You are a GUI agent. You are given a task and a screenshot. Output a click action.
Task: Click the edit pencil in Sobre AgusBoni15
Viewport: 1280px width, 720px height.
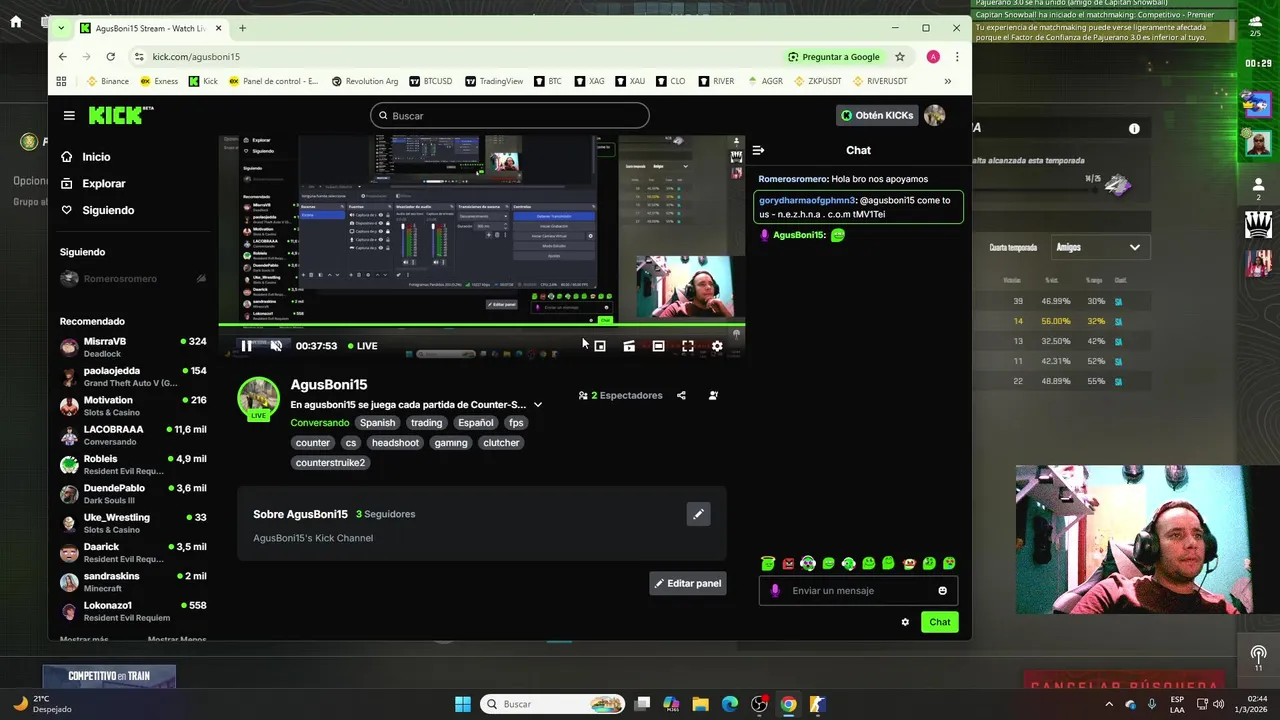pyautogui.click(x=698, y=514)
